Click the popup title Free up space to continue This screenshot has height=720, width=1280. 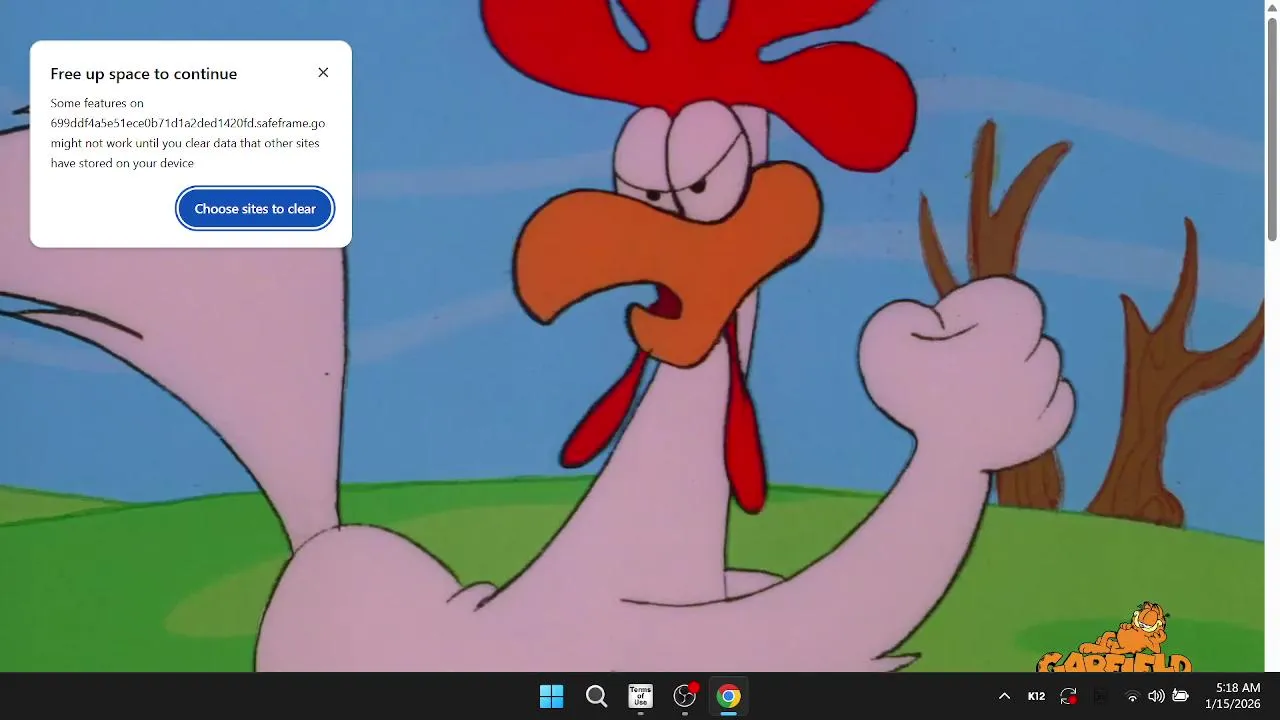pos(144,74)
